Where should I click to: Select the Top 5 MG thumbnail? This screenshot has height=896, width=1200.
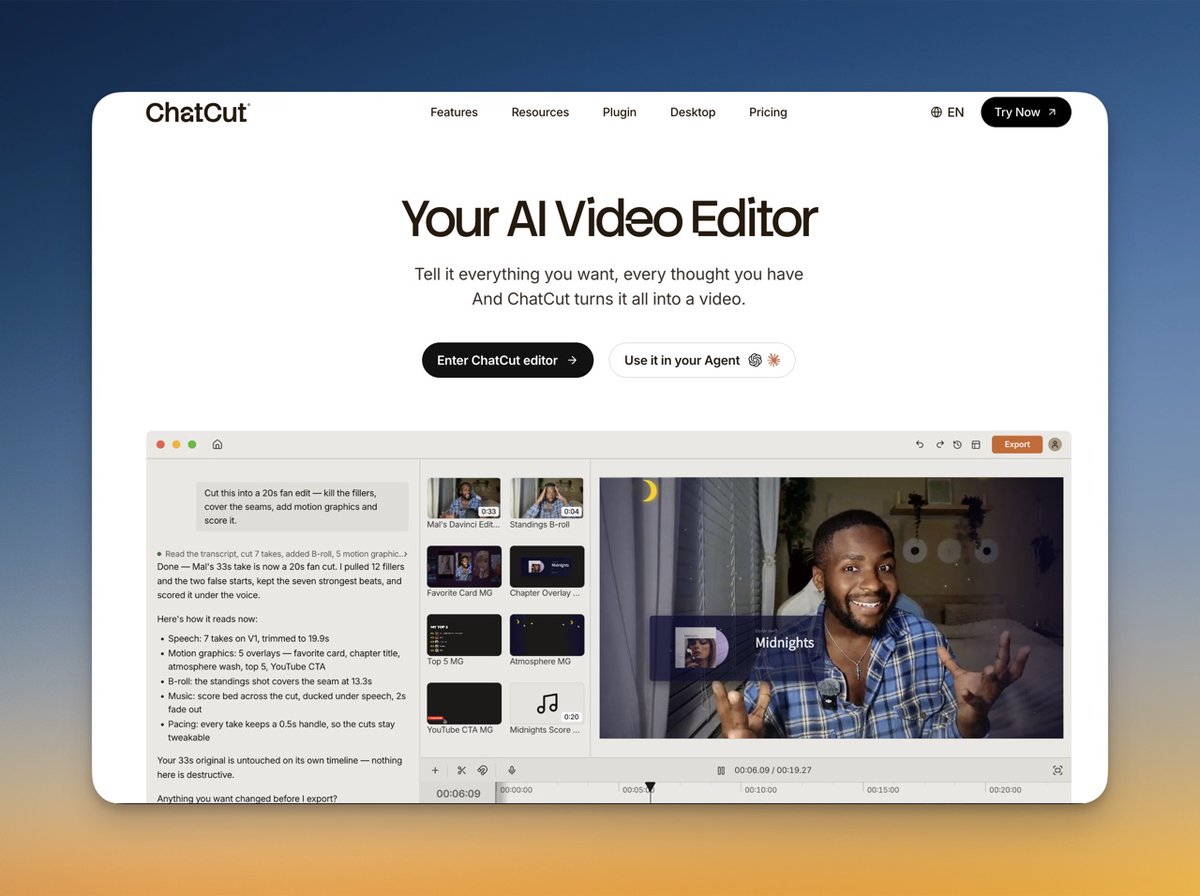click(x=464, y=635)
